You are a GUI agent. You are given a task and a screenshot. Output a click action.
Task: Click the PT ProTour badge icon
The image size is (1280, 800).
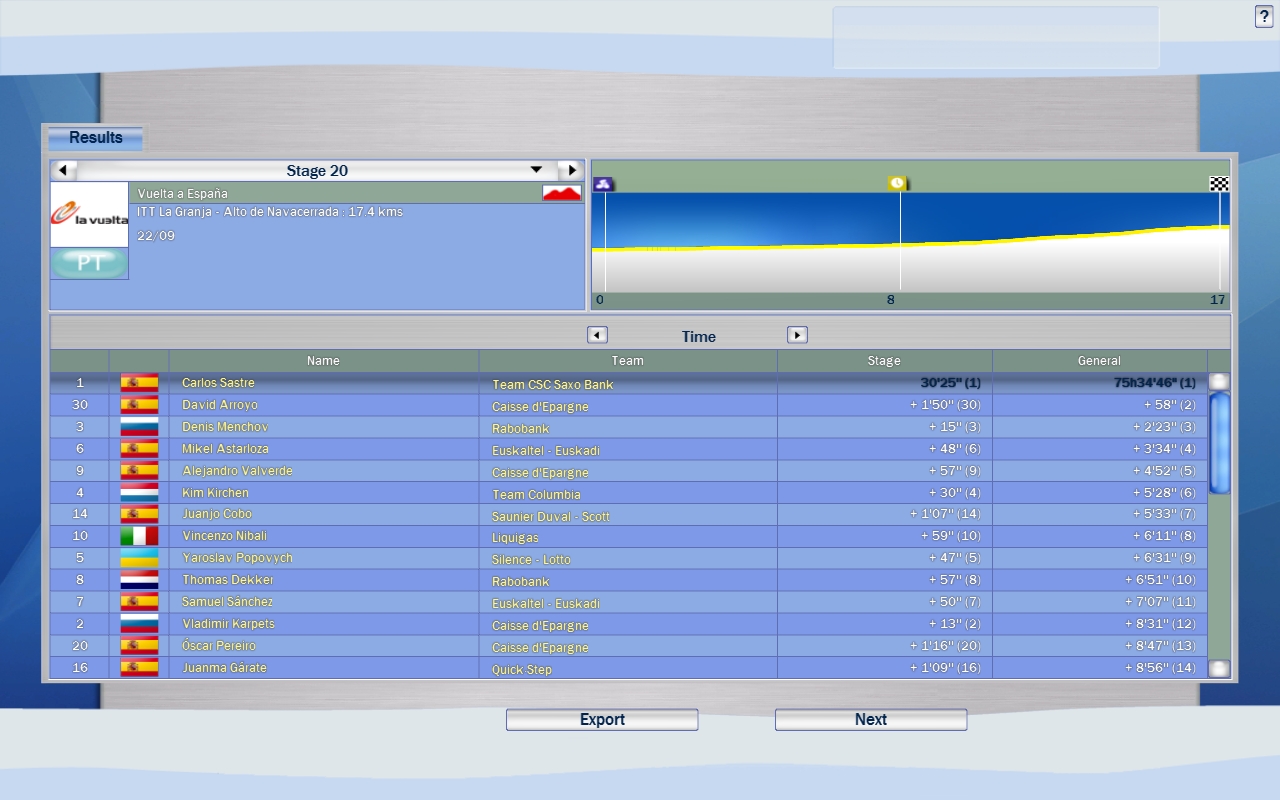click(89, 264)
